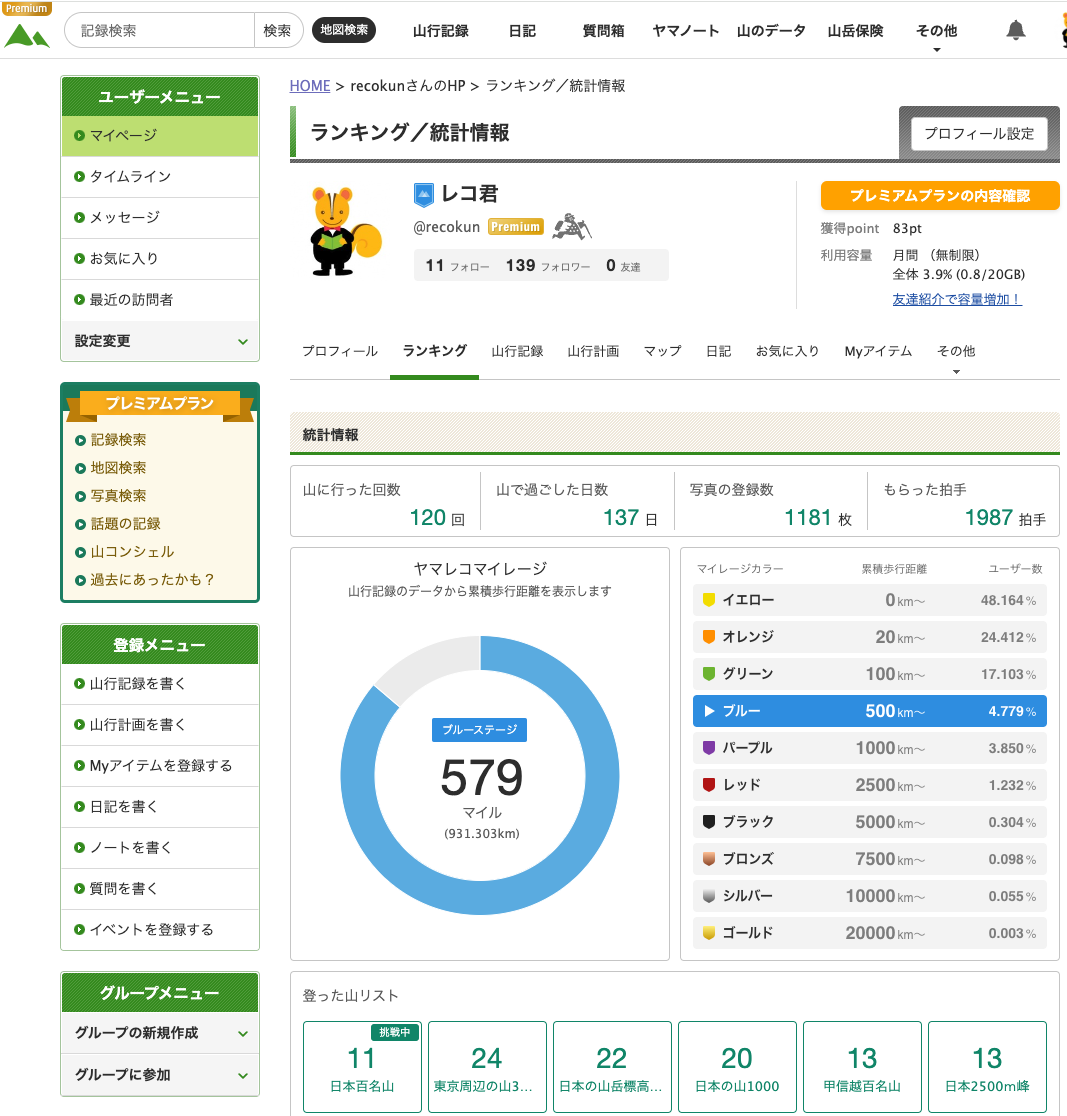Click the ブロンズ mileage badge icon

(709, 858)
